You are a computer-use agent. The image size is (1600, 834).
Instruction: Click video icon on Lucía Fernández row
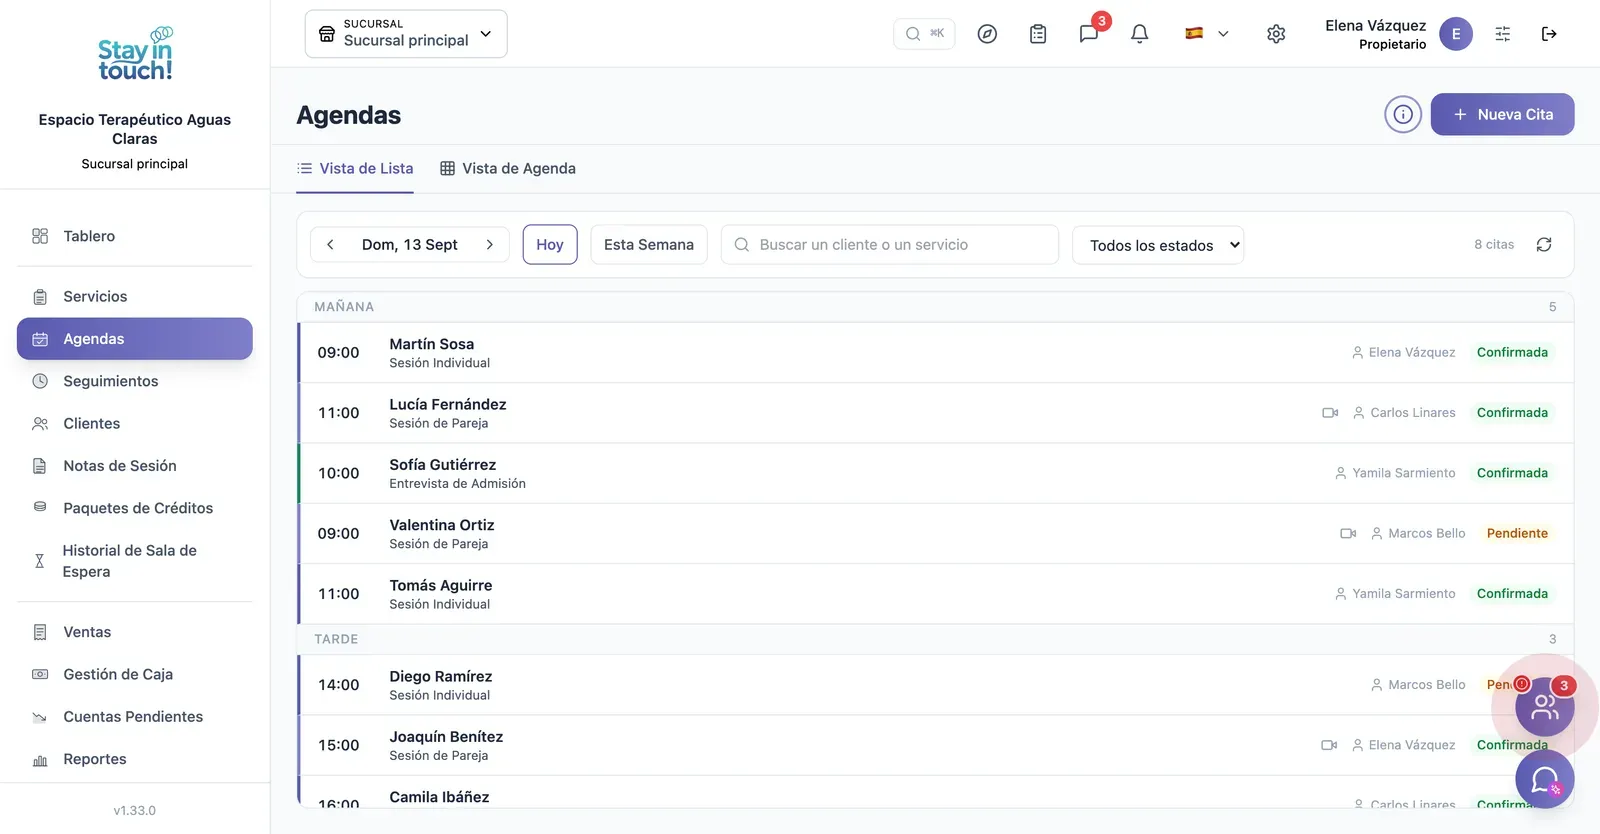pos(1330,413)
